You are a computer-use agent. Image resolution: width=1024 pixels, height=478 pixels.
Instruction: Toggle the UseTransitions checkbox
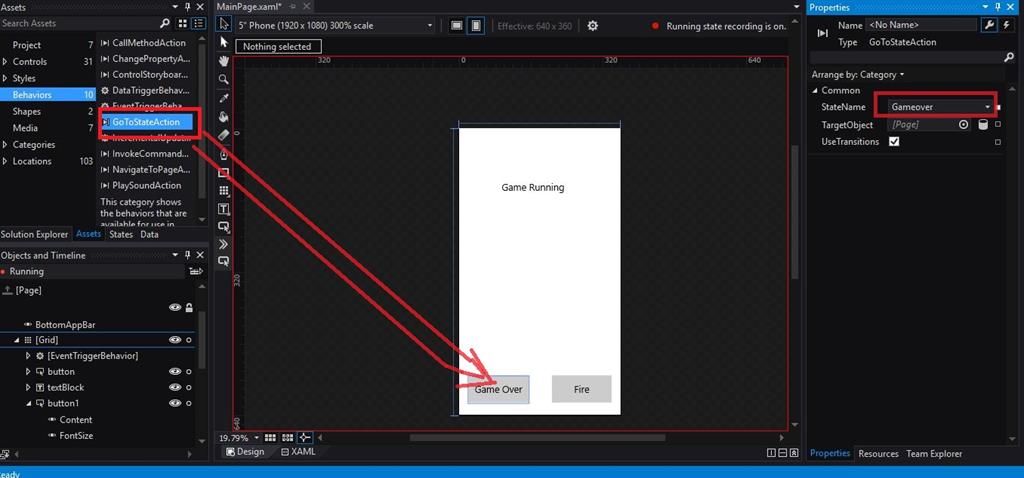894,142
